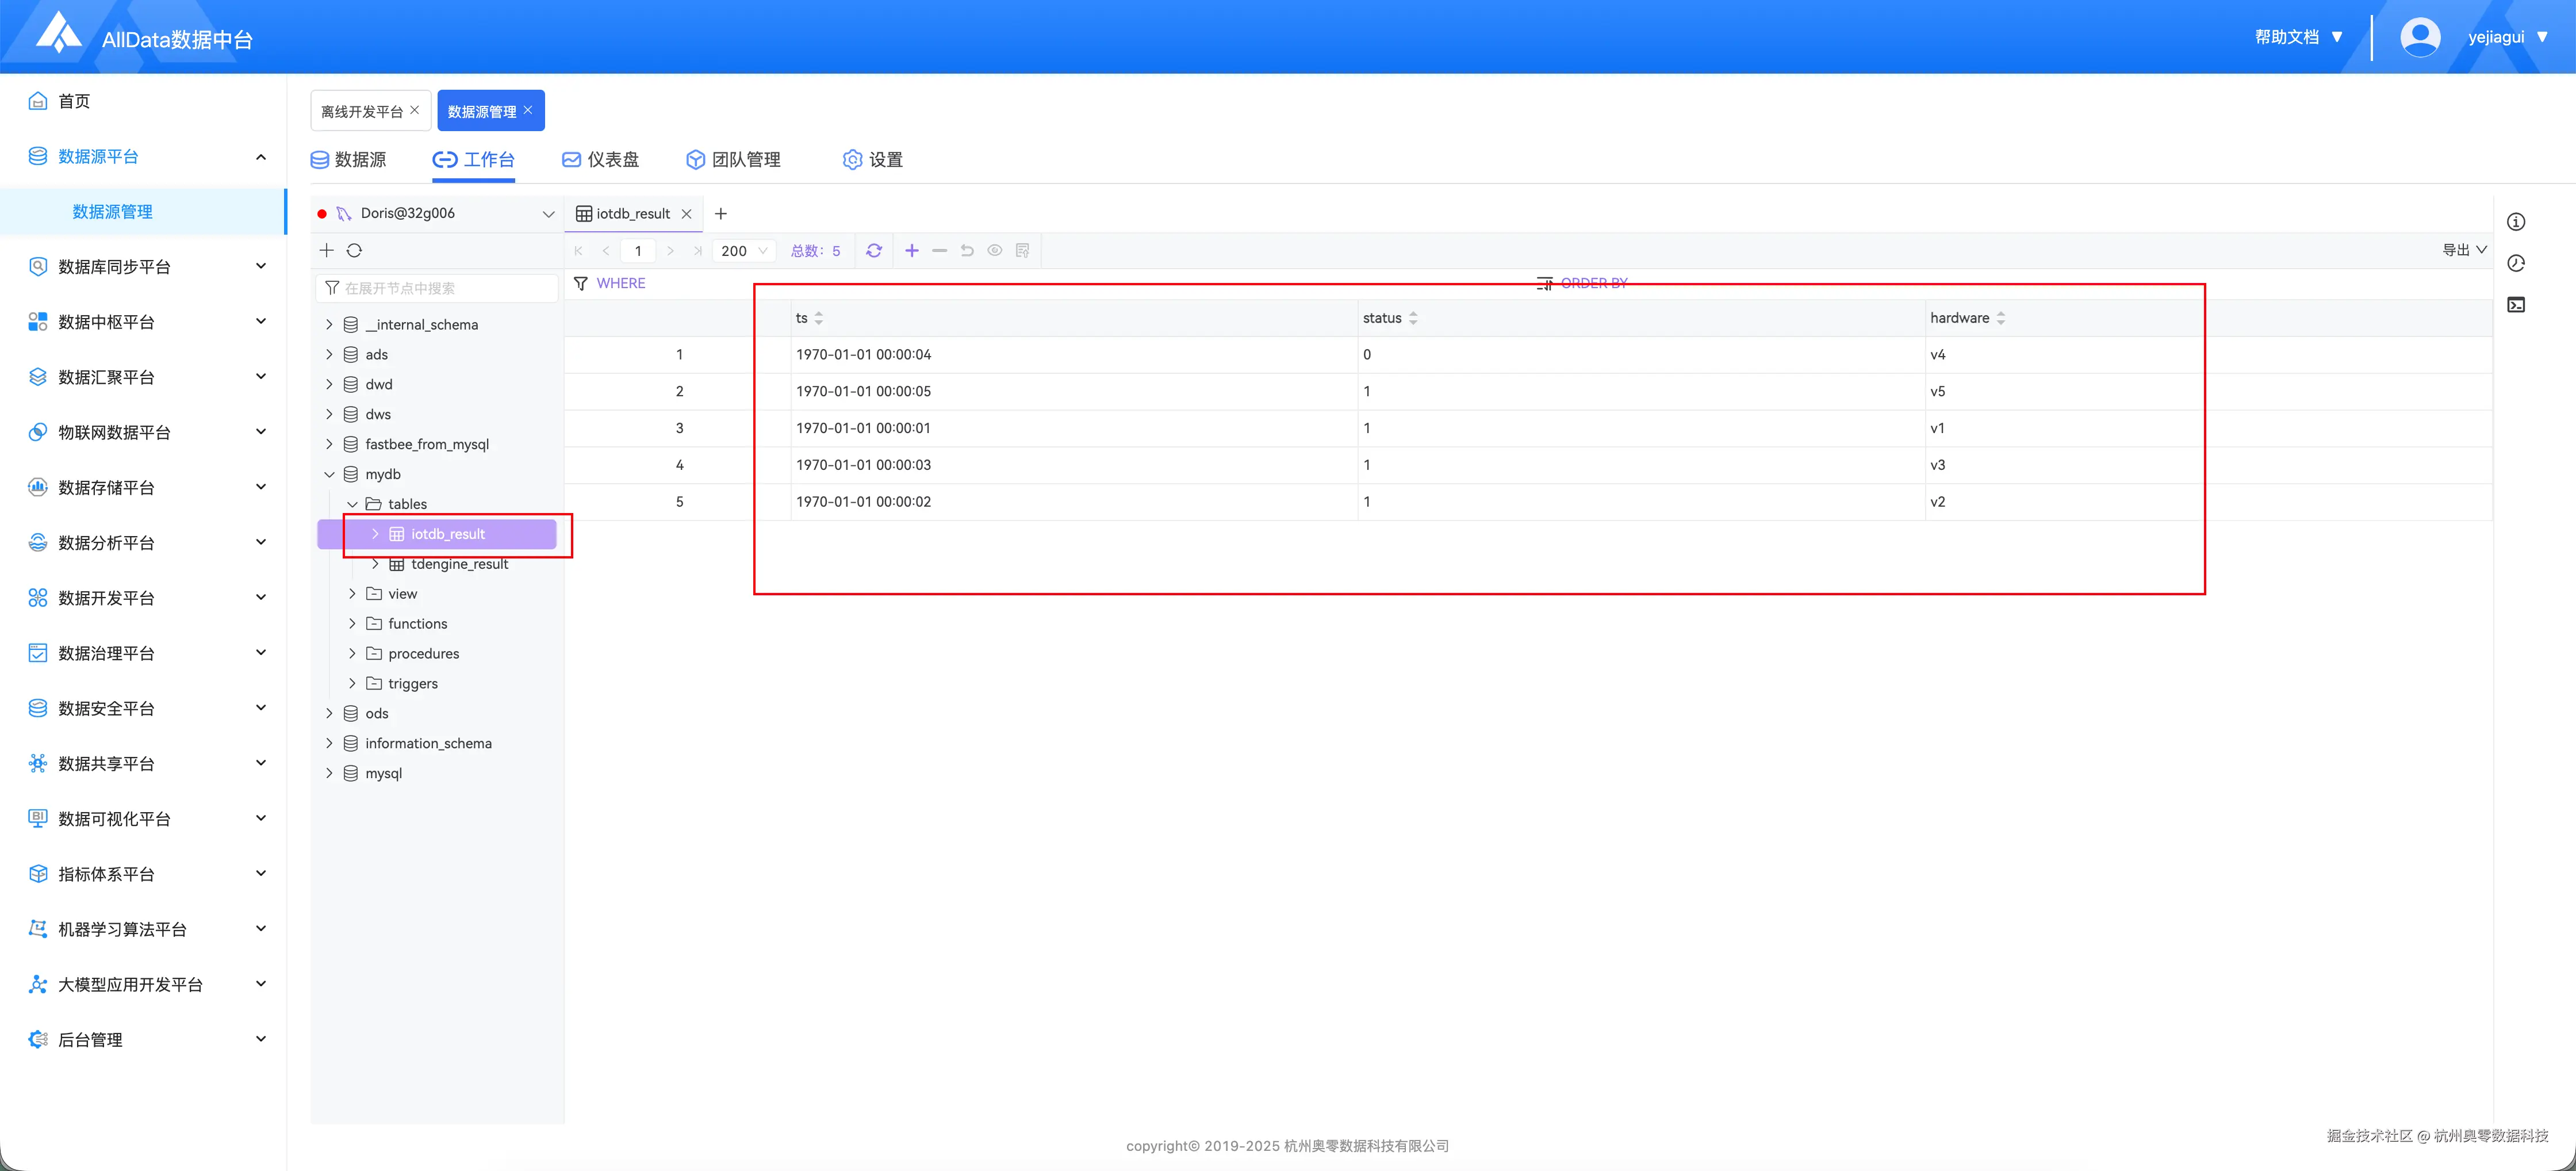The image size is (2576, 1171).
Task: Open history clock icon on right sidebar
Action: 2516,263
